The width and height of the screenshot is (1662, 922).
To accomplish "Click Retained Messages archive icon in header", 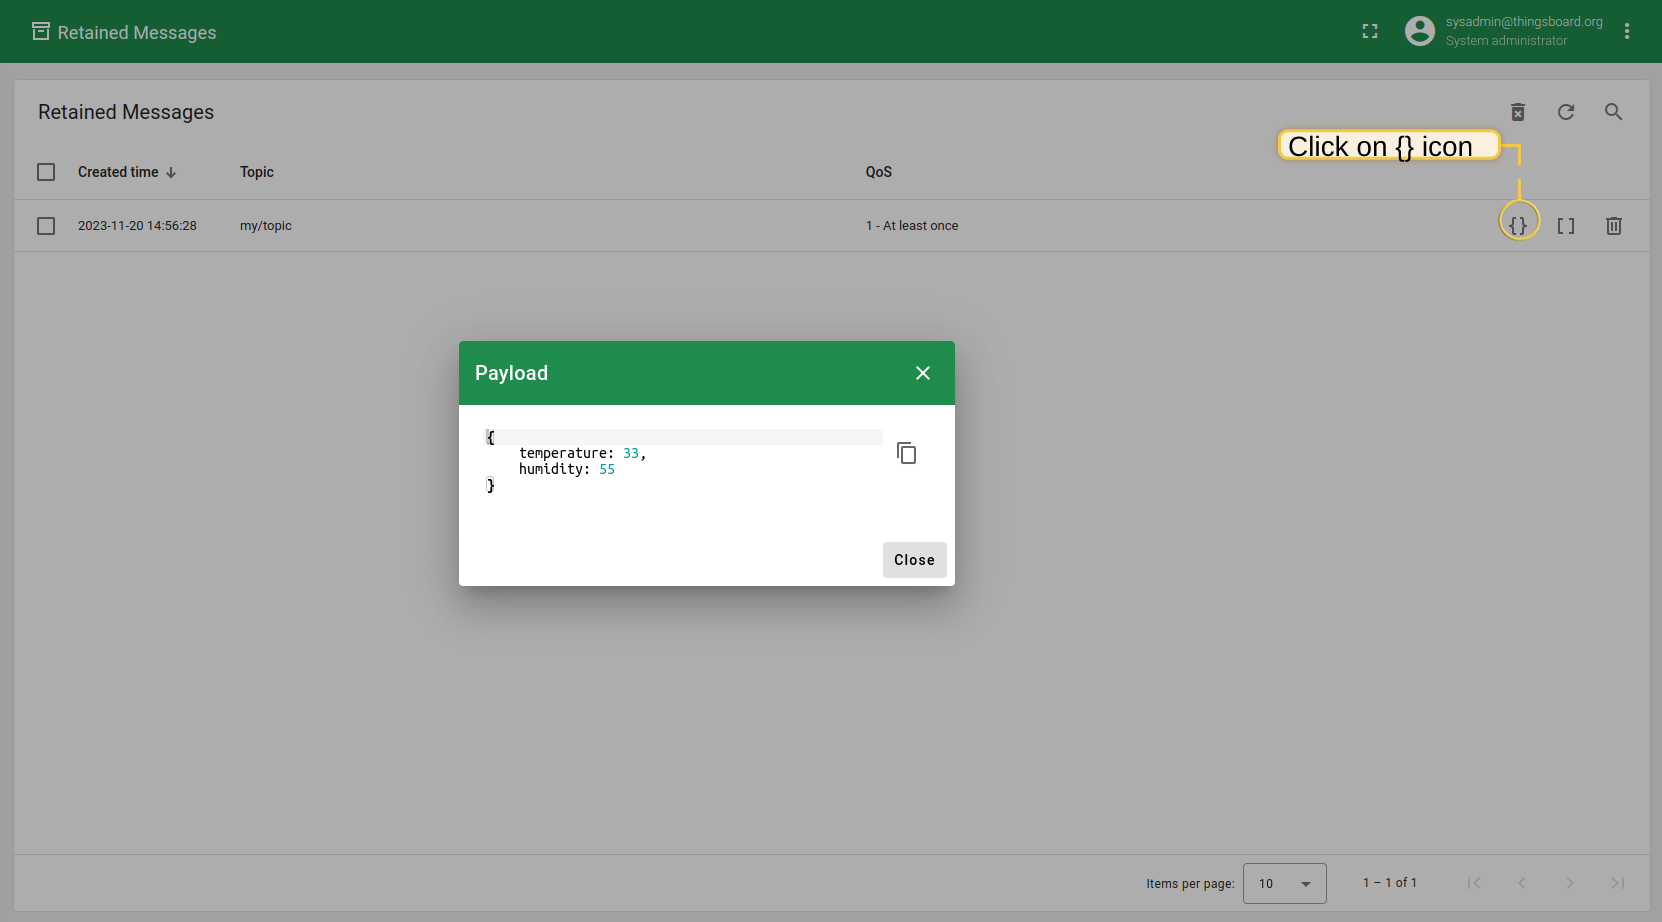I will 41,31.
